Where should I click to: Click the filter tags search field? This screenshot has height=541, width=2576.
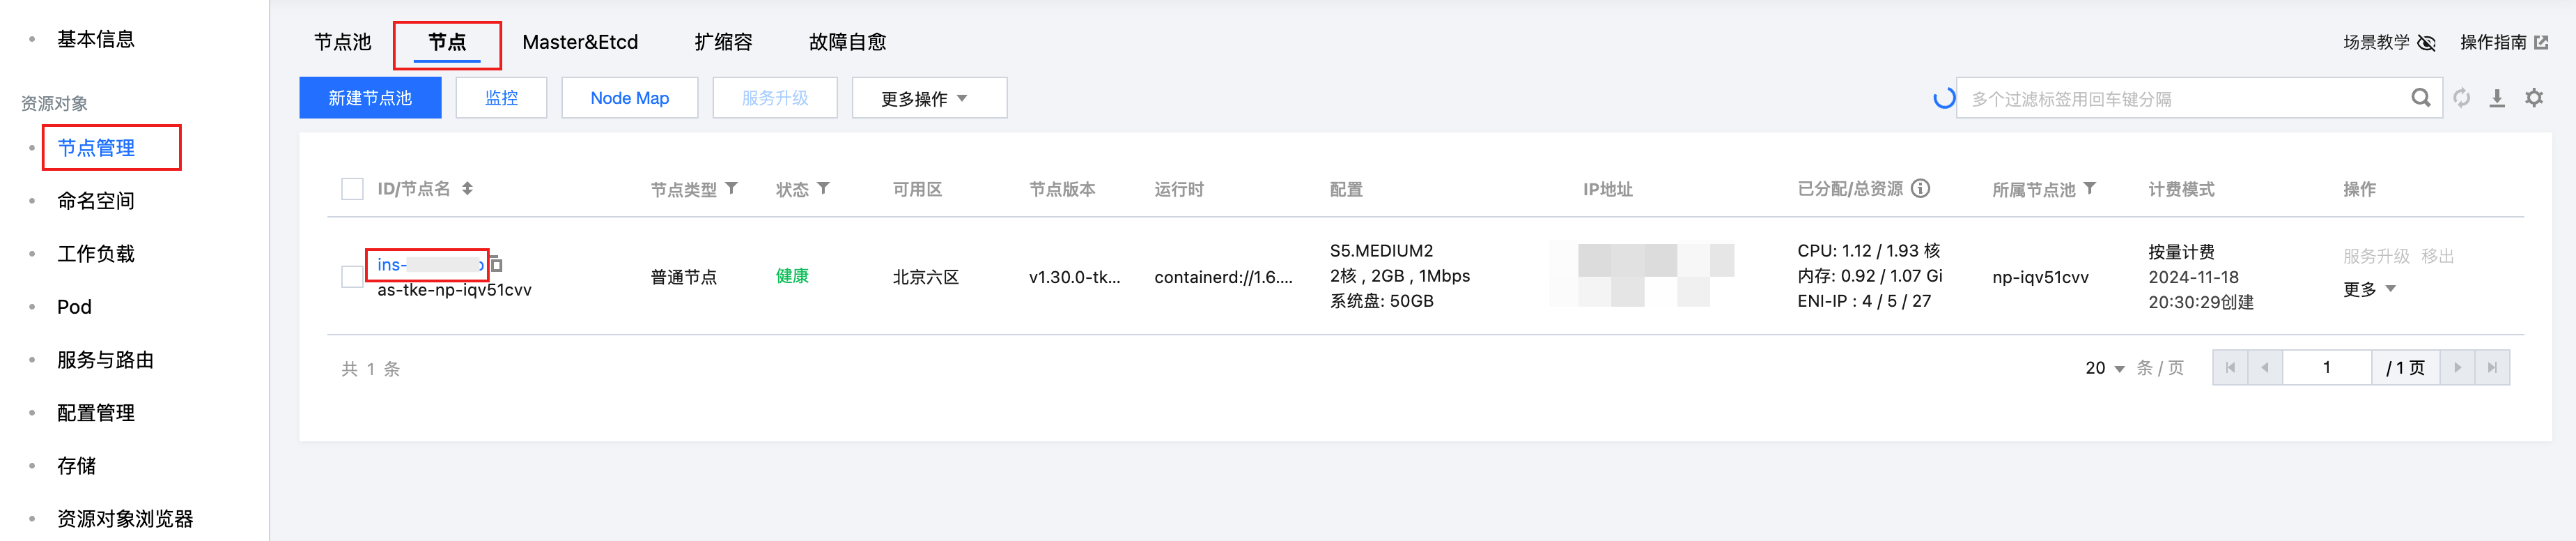(2180, 99)
